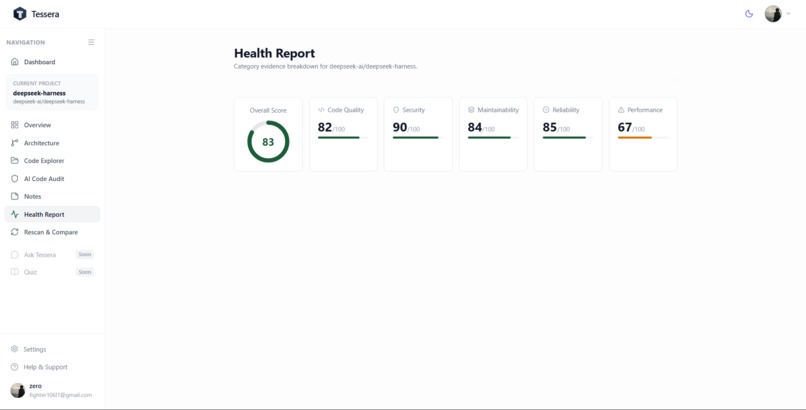This screenshot has width=806, height=410.
Task: Click the Soon badge next to Ask Tessera
Action: click(x=85, y=254)
